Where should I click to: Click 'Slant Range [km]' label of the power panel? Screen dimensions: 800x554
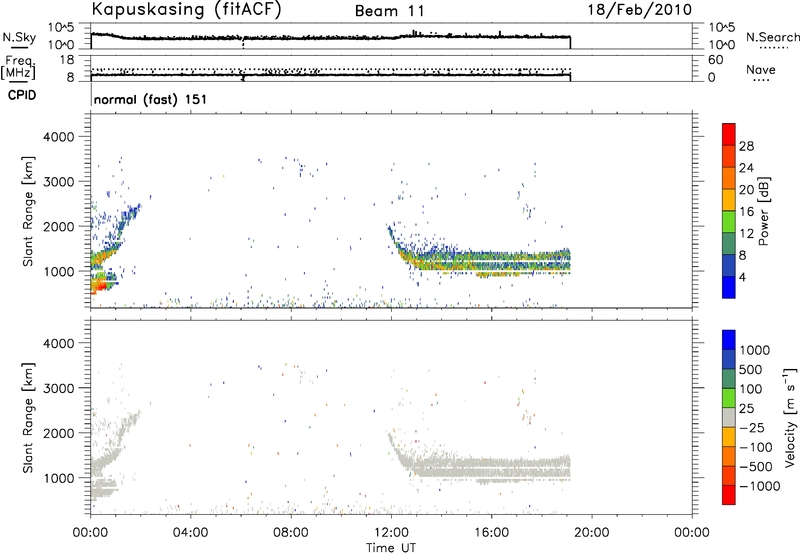[28, 211]
